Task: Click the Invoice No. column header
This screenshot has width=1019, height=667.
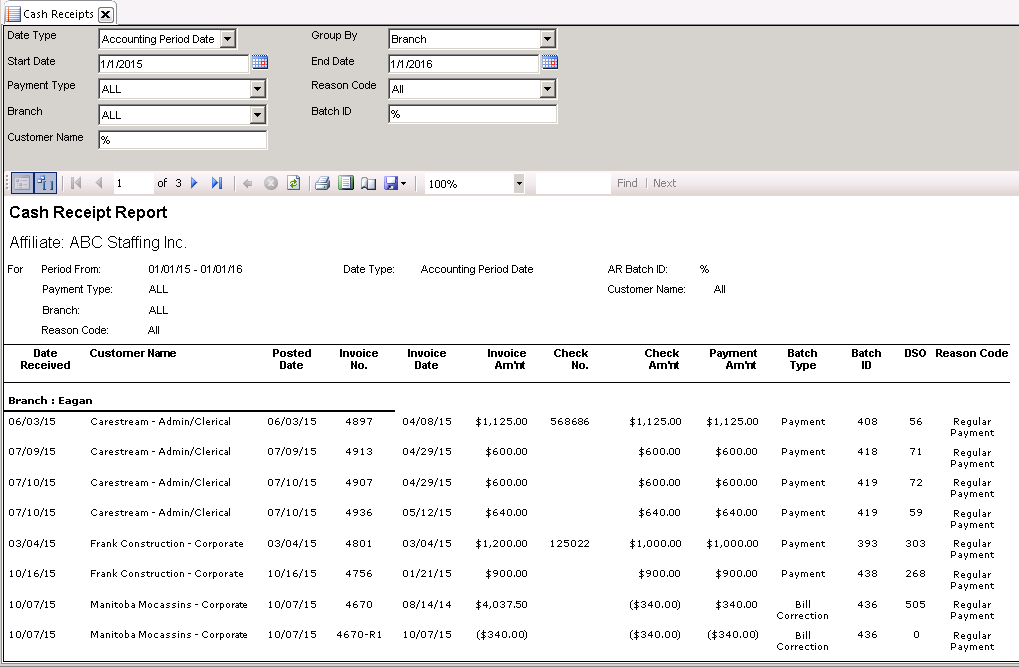Action: 358,359
